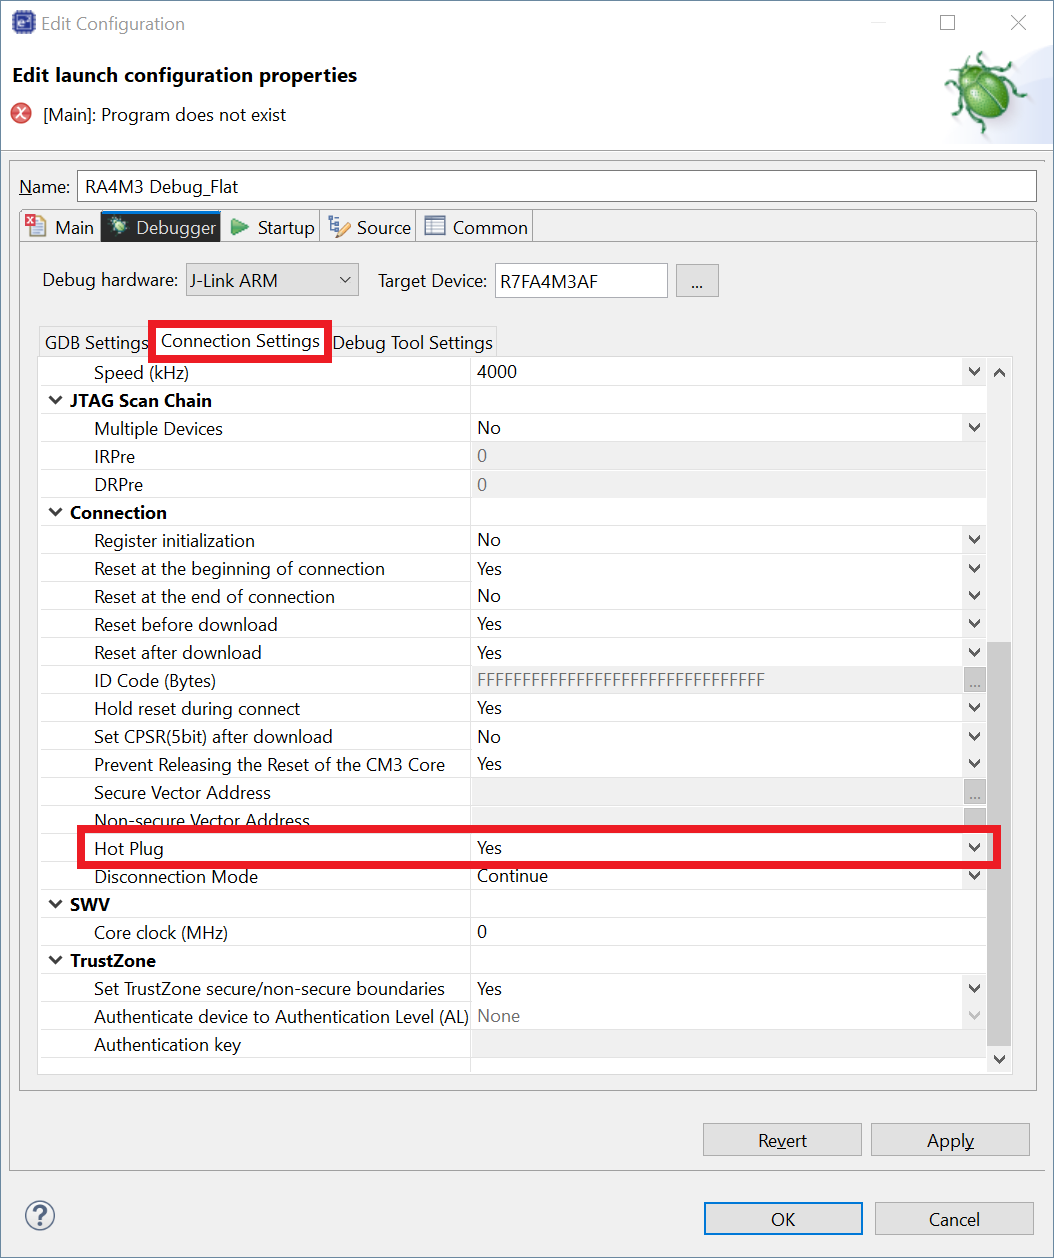This screenshot has width=1054, height=1258.
Task: Switch to Debug Tool Settings tab
Action: point(412,343)
